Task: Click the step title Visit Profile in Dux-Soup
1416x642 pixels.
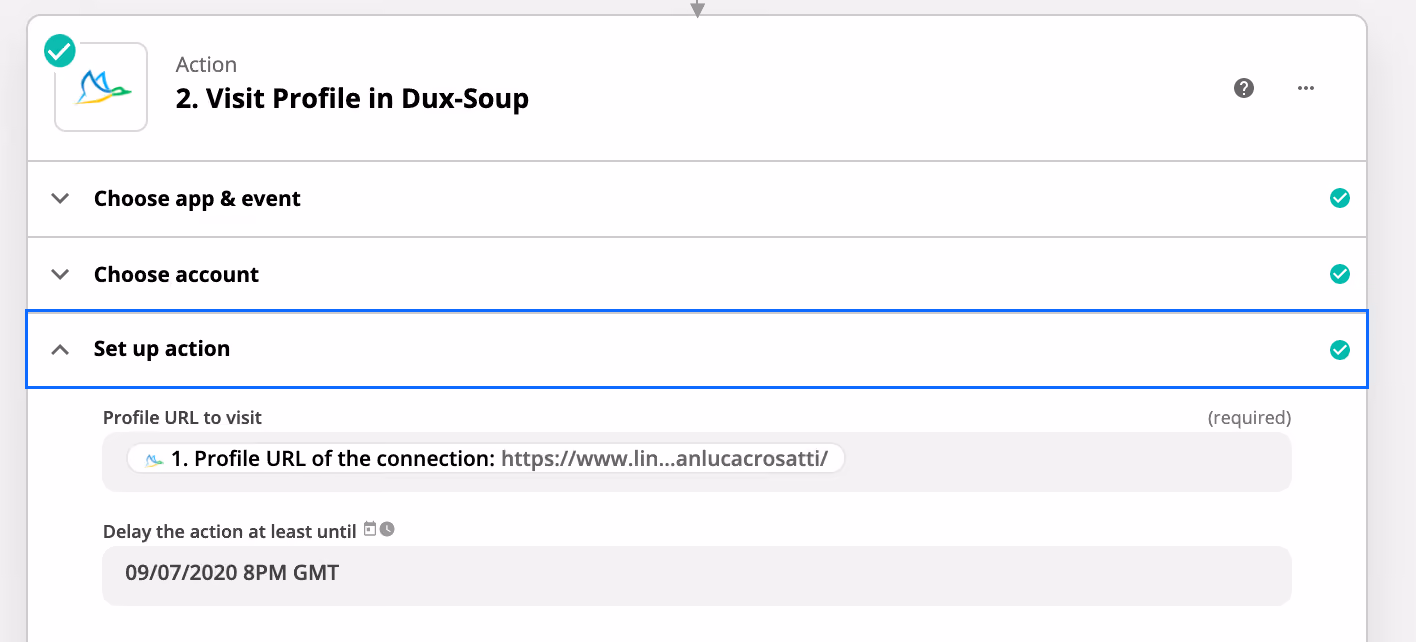Action: click(x=352, y=99)
